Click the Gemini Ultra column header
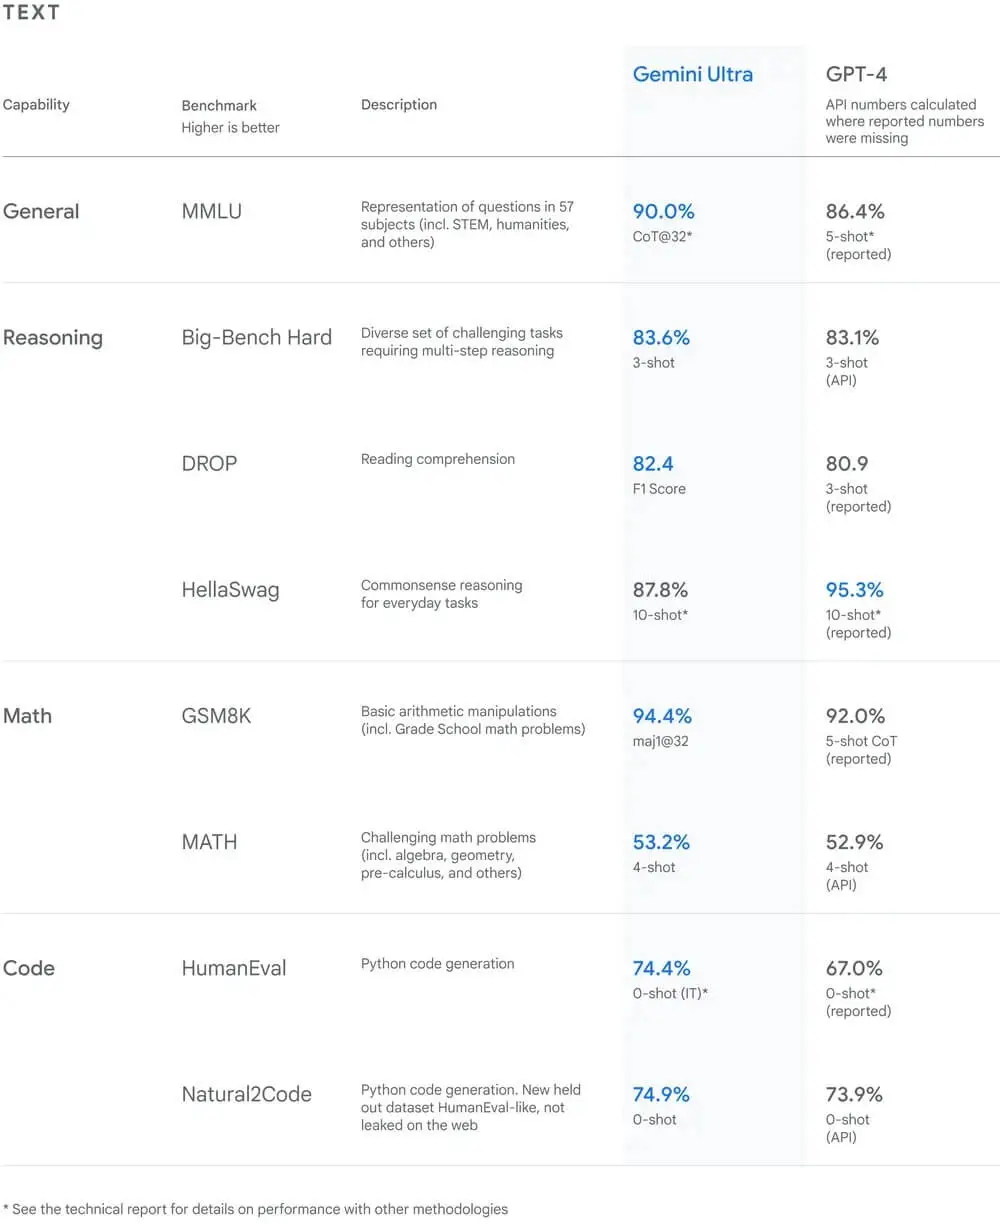 692,74
